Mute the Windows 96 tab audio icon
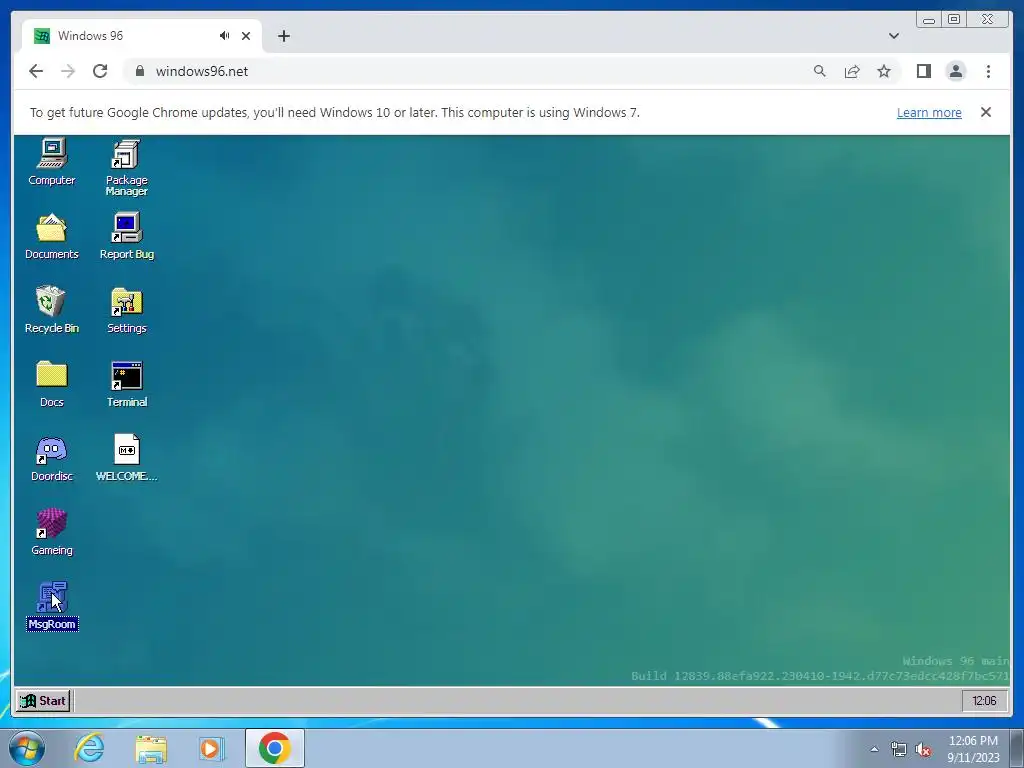1024x768 pixels. (x=225, y=36)
